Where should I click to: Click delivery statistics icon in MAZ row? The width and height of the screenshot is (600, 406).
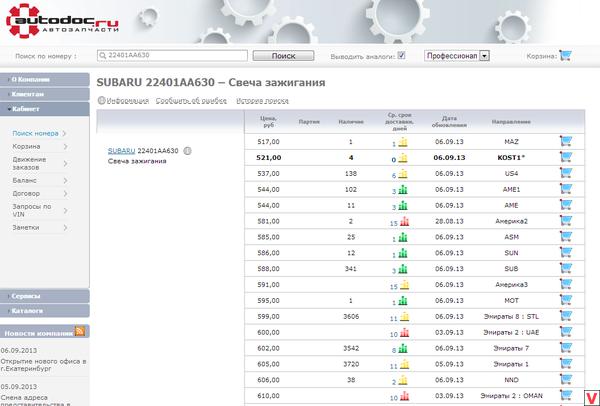(x=403, y=143)
